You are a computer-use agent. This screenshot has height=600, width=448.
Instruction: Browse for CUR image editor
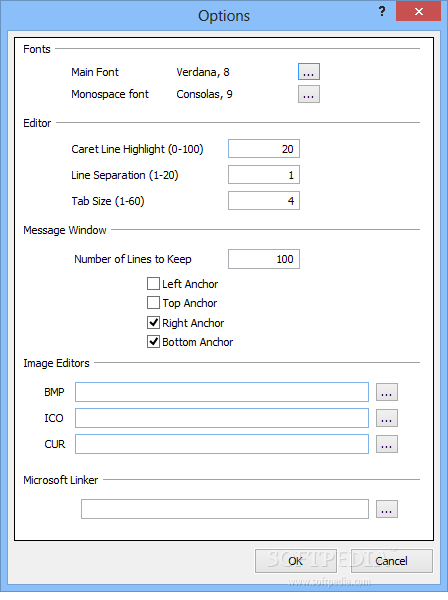387,444
